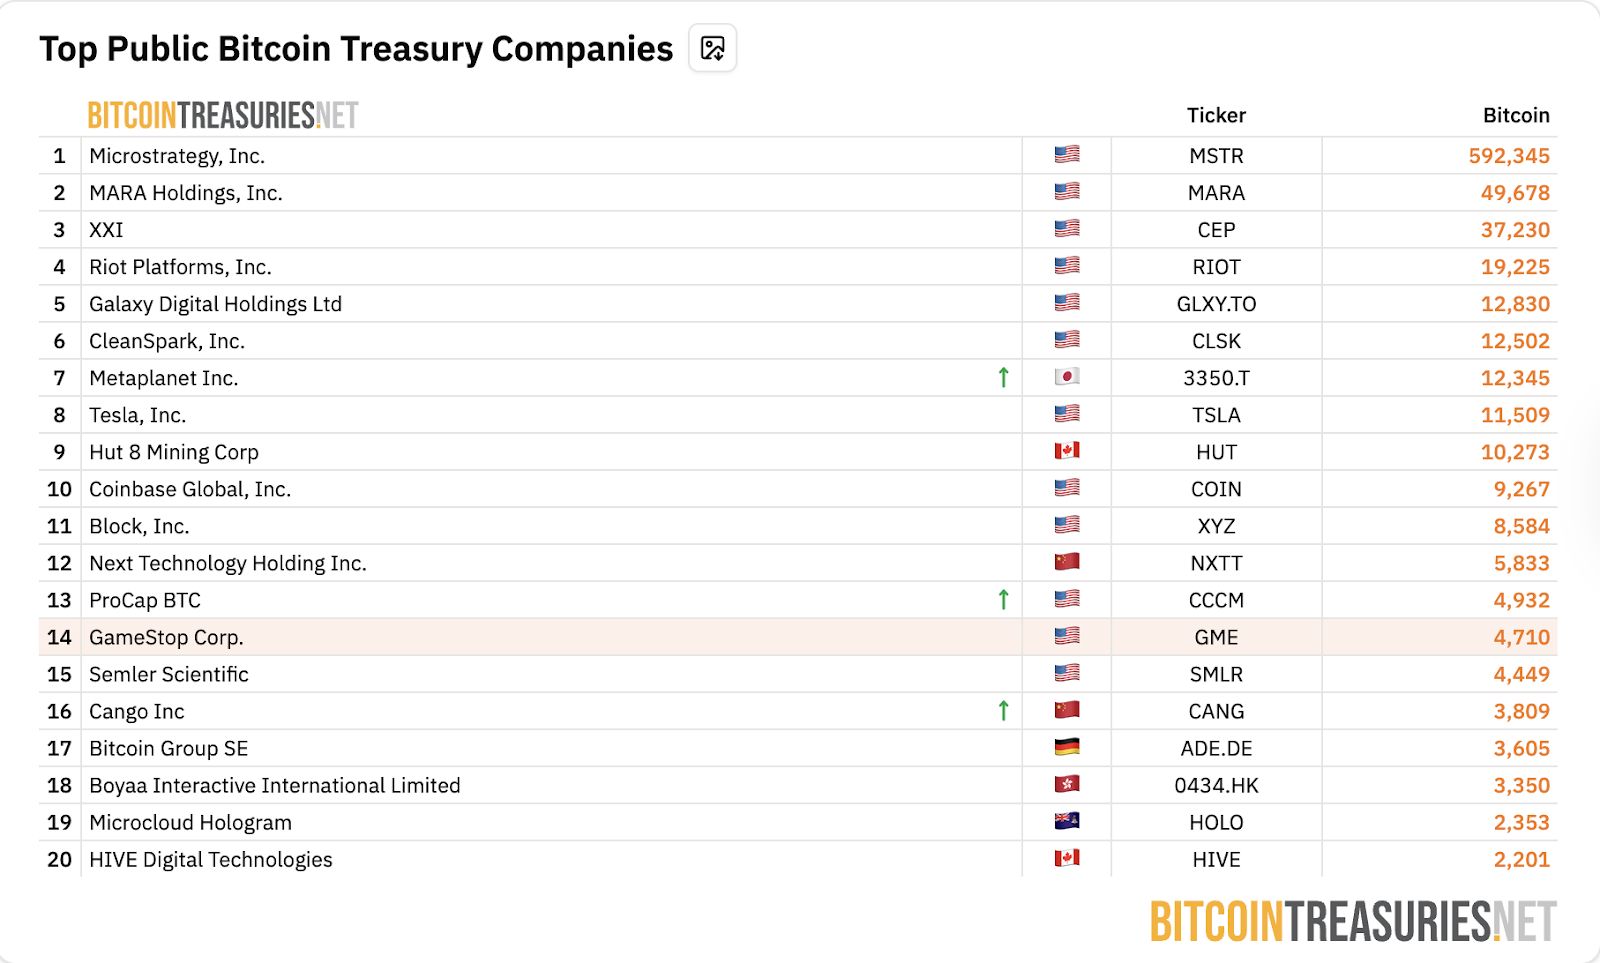Open the Microstrategy, Inc. company link

(x=177, y=156)
